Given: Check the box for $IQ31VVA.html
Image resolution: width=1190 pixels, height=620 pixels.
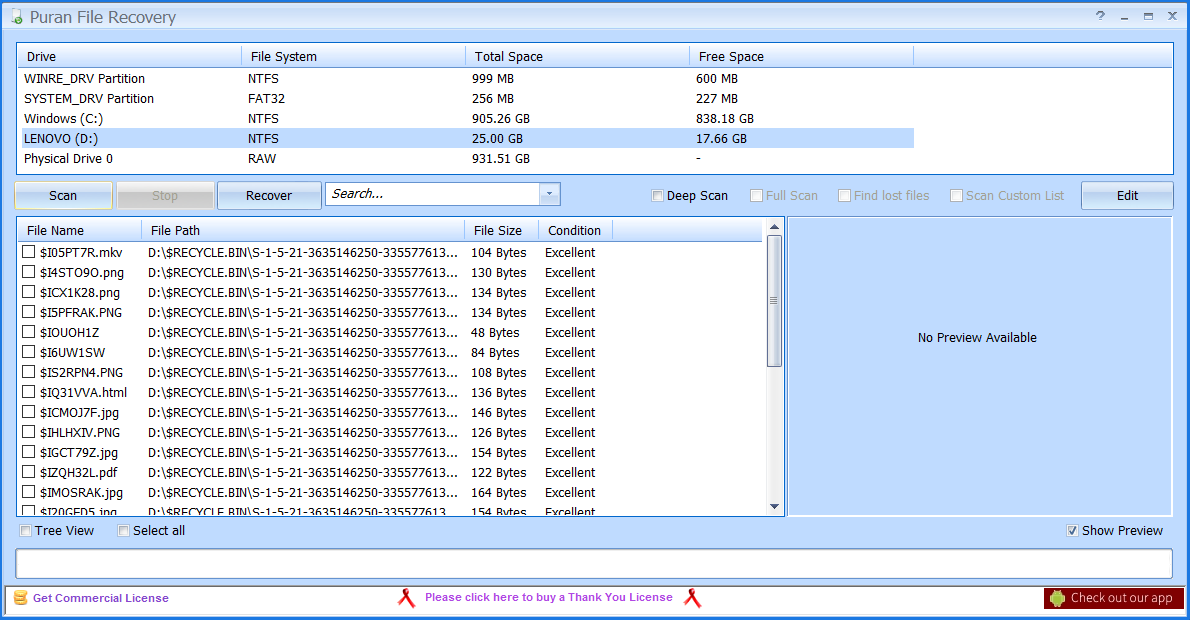Looking at the screenshot, I should 29,392.
